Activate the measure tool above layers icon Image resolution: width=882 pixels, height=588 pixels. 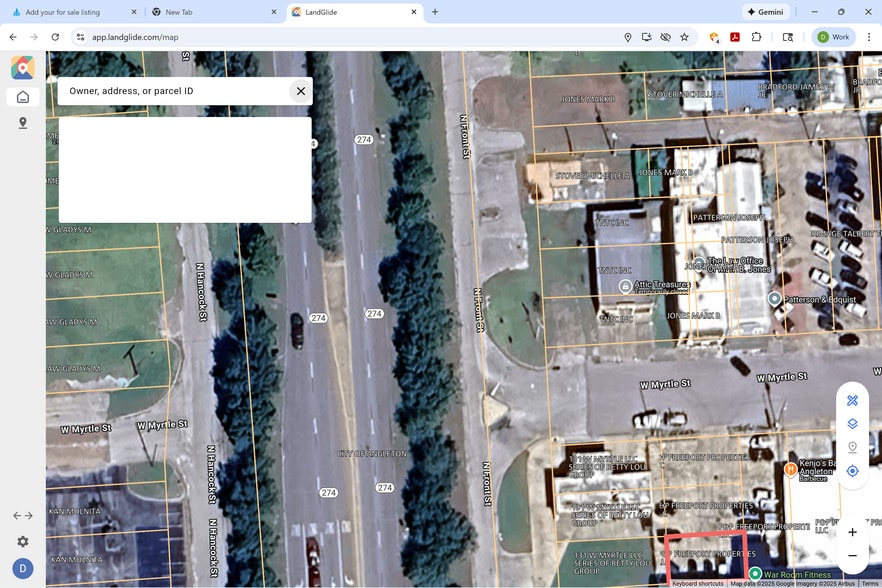(x=852, y=400)
